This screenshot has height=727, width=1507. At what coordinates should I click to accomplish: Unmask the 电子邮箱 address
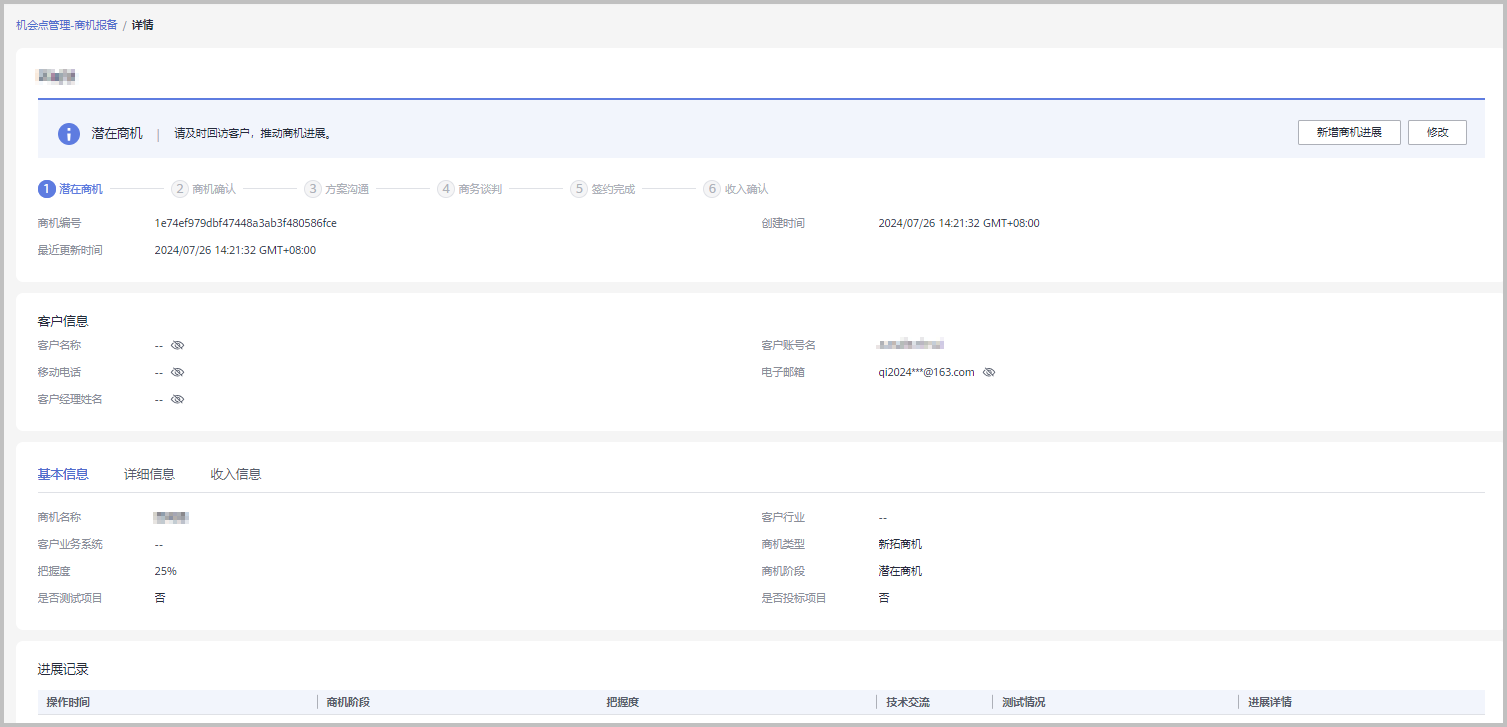coord(989,372)
